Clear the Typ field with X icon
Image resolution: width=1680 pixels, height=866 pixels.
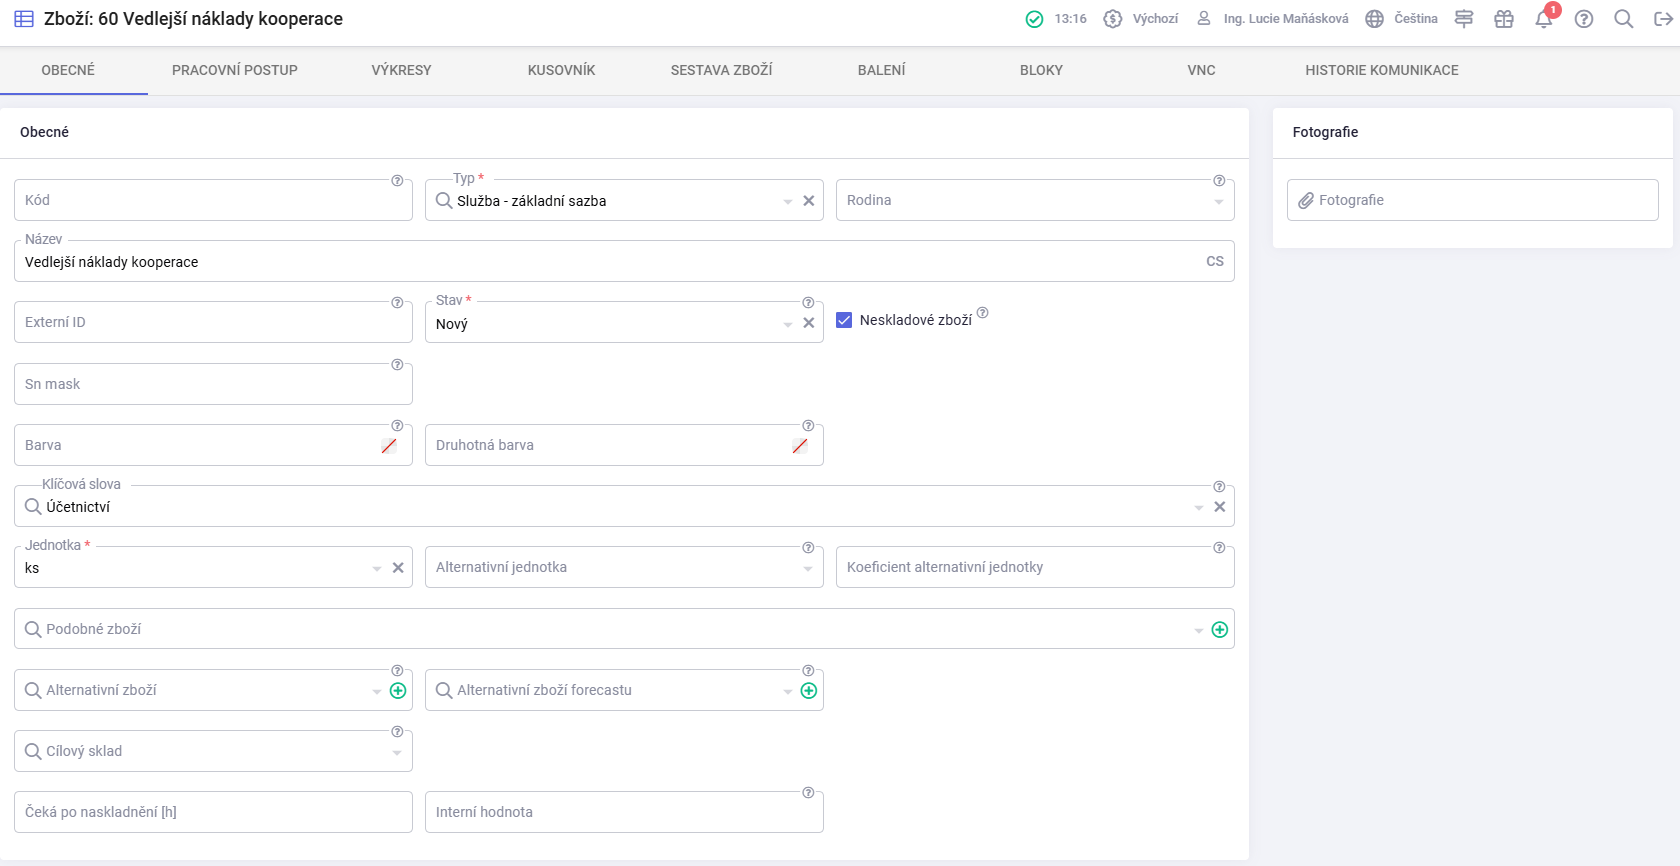point(808,201)
